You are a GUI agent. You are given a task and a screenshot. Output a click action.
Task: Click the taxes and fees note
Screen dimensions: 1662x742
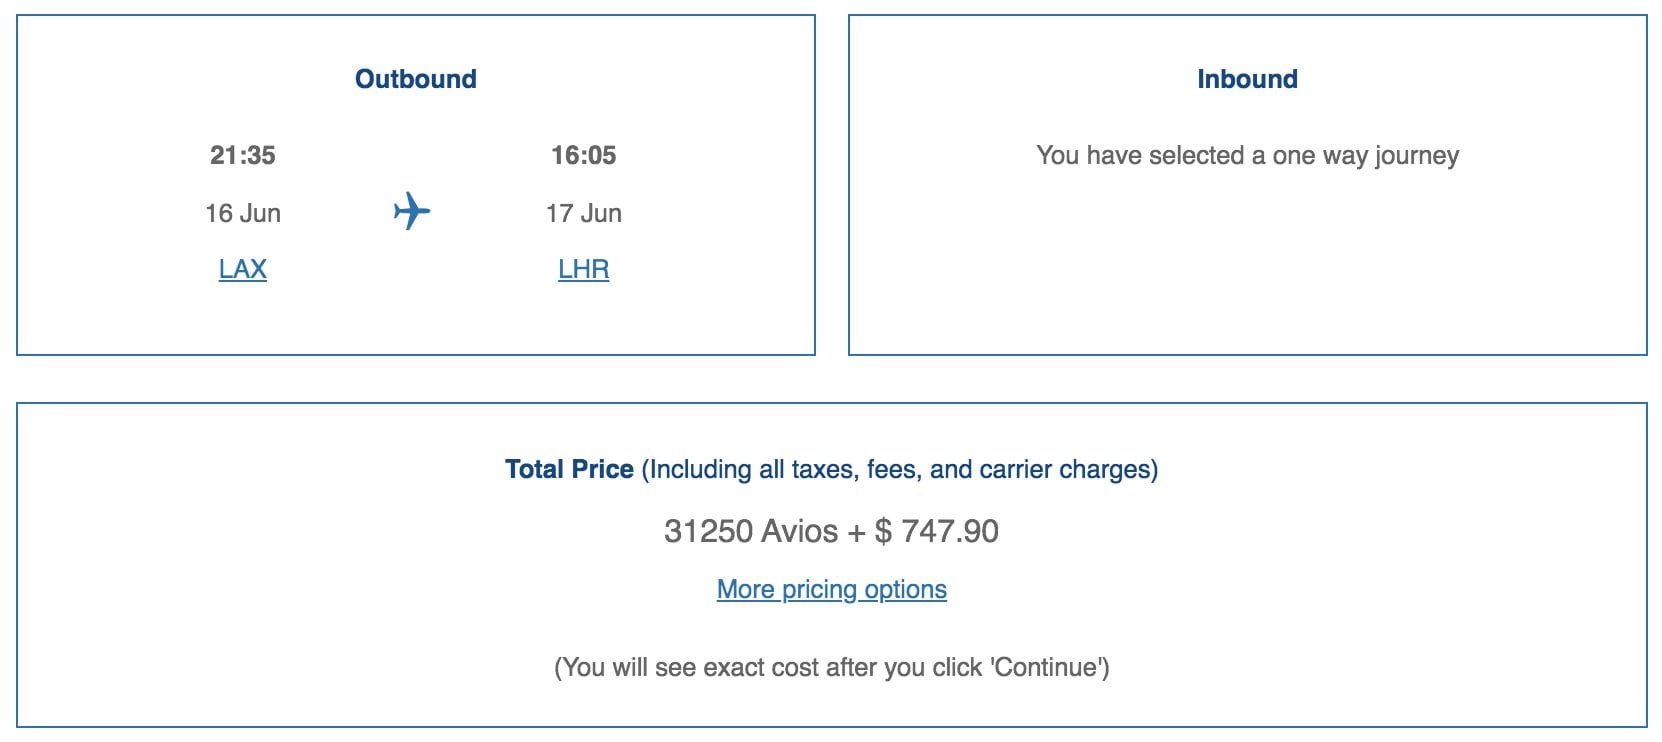pyautogui.click(x=898, y=467)
